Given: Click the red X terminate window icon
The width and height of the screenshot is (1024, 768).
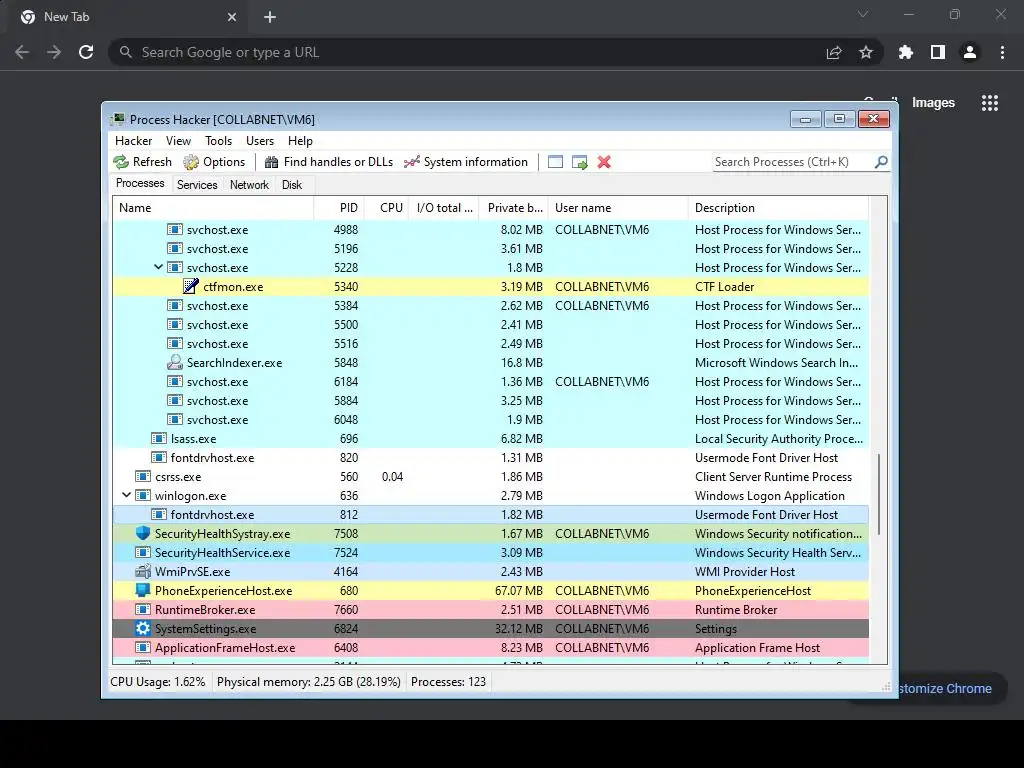Looking at the screenshot, I should coord(604,162).
